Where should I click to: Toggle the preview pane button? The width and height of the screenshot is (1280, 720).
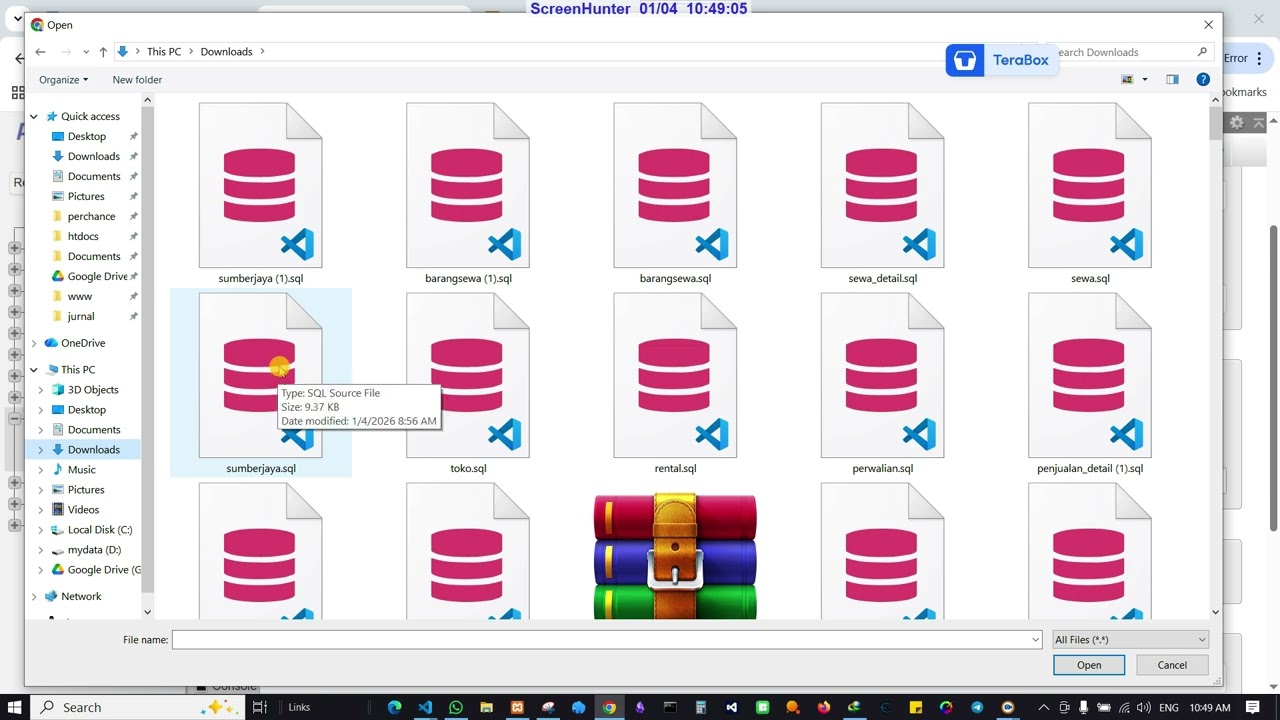coord(1172,80)
